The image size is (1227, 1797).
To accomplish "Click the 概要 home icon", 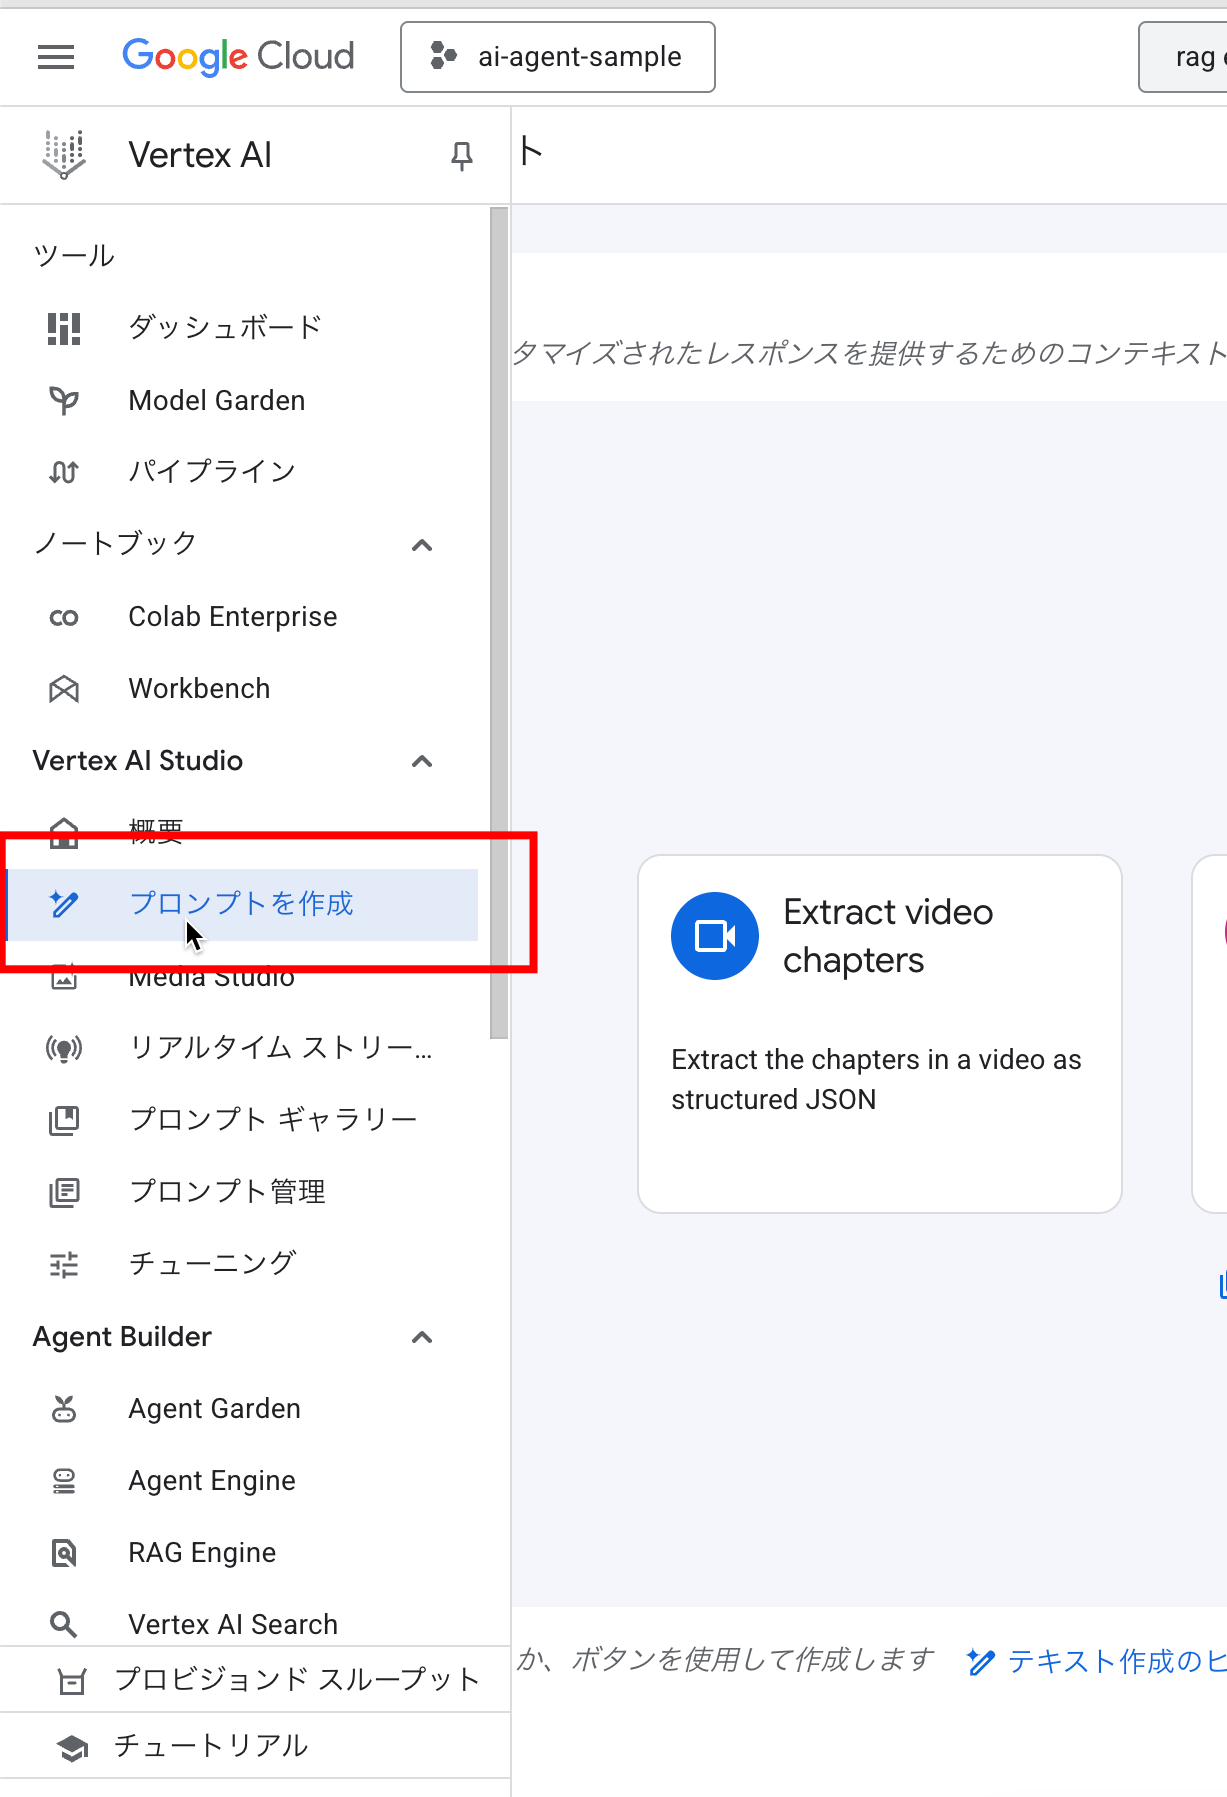I will [x=64, y=832].
